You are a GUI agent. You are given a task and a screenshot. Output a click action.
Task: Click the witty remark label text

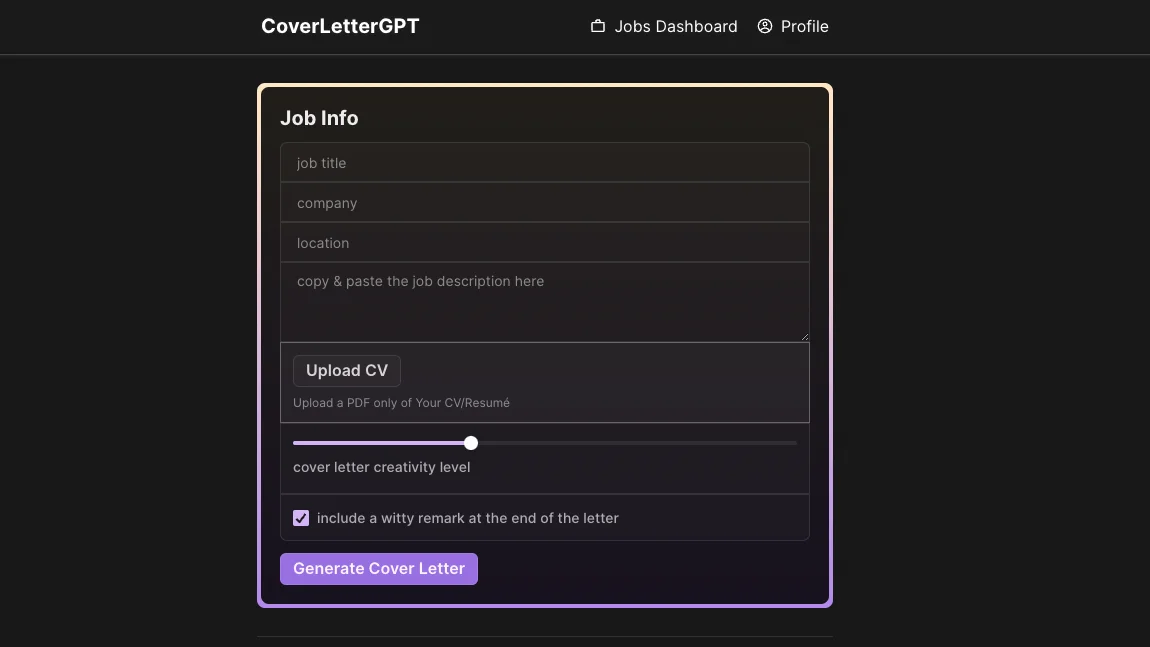(468, 518)
